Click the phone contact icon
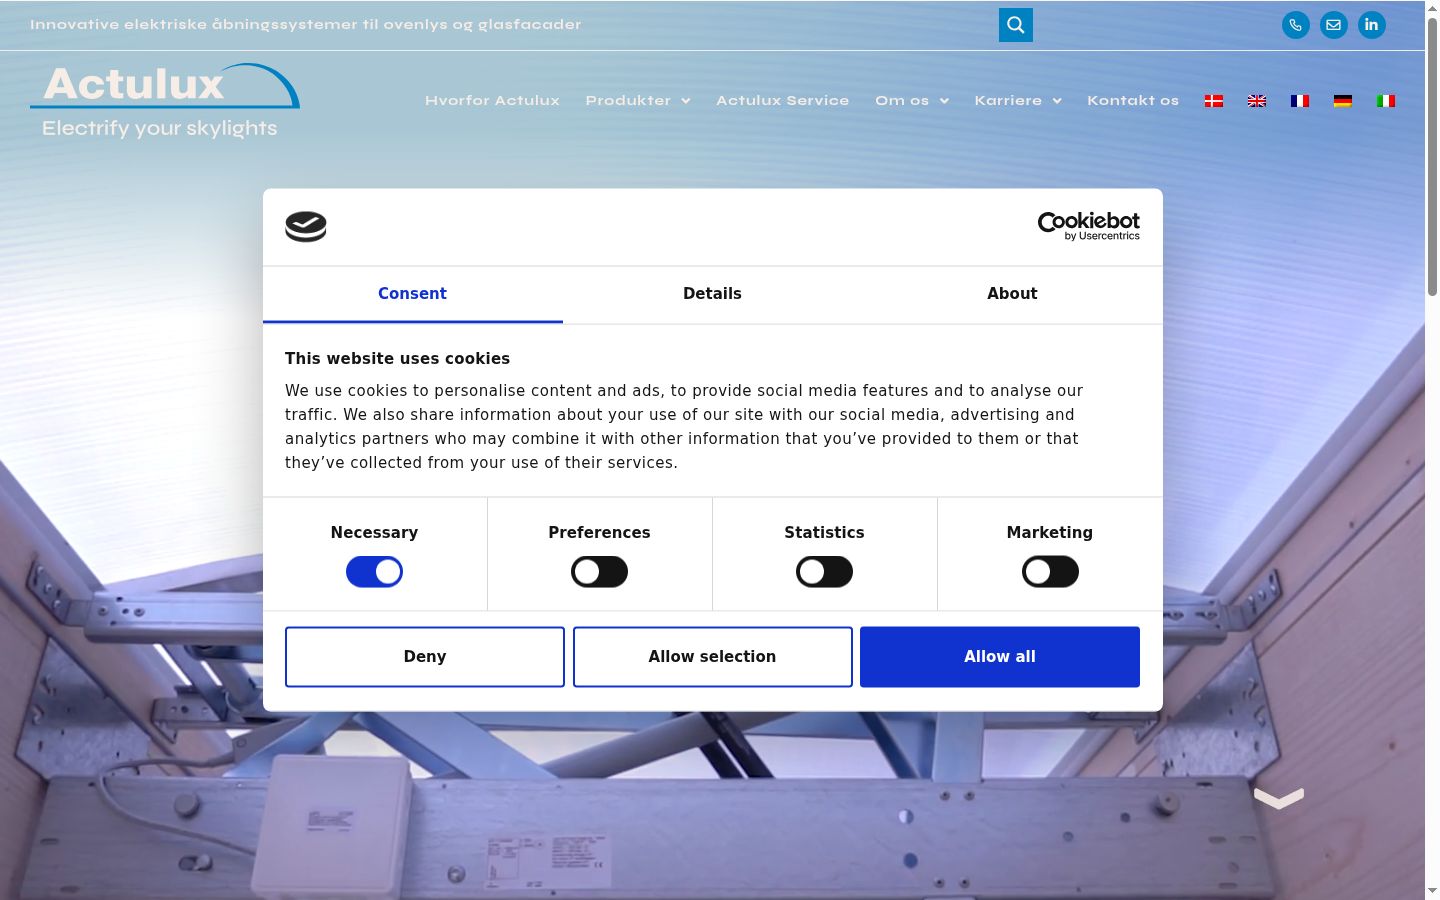Viewport: 1440px width, 900px height. pyautogui.click(x=1295, y=25)
